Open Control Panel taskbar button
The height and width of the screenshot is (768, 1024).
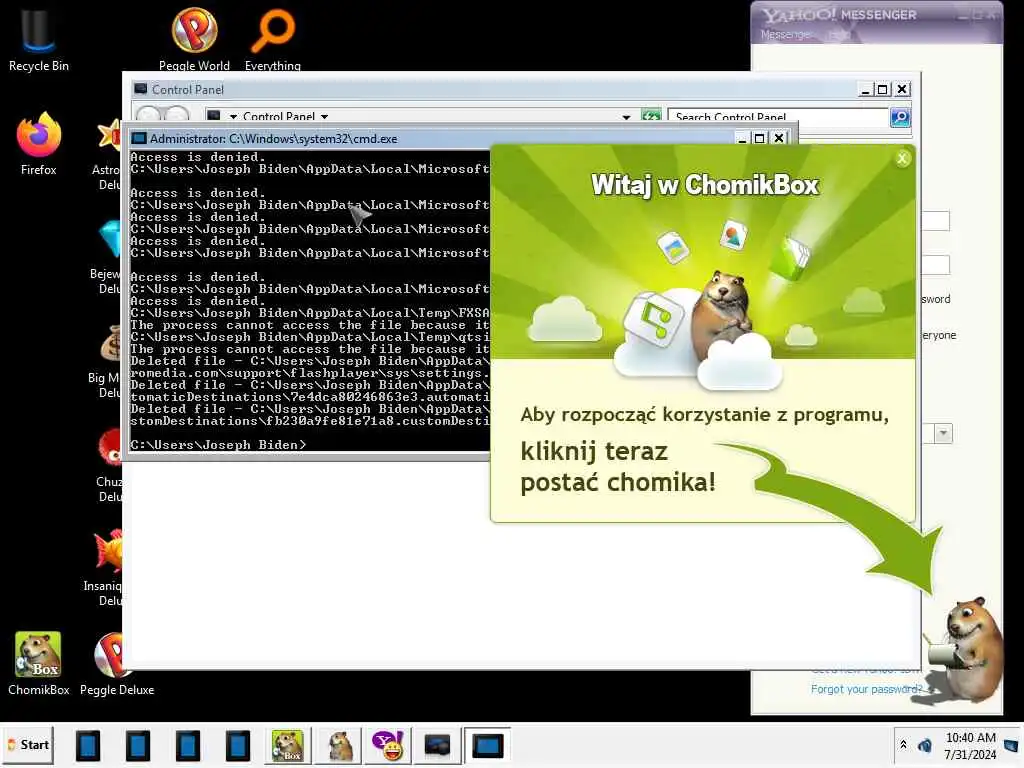click(x=437, y=745)
